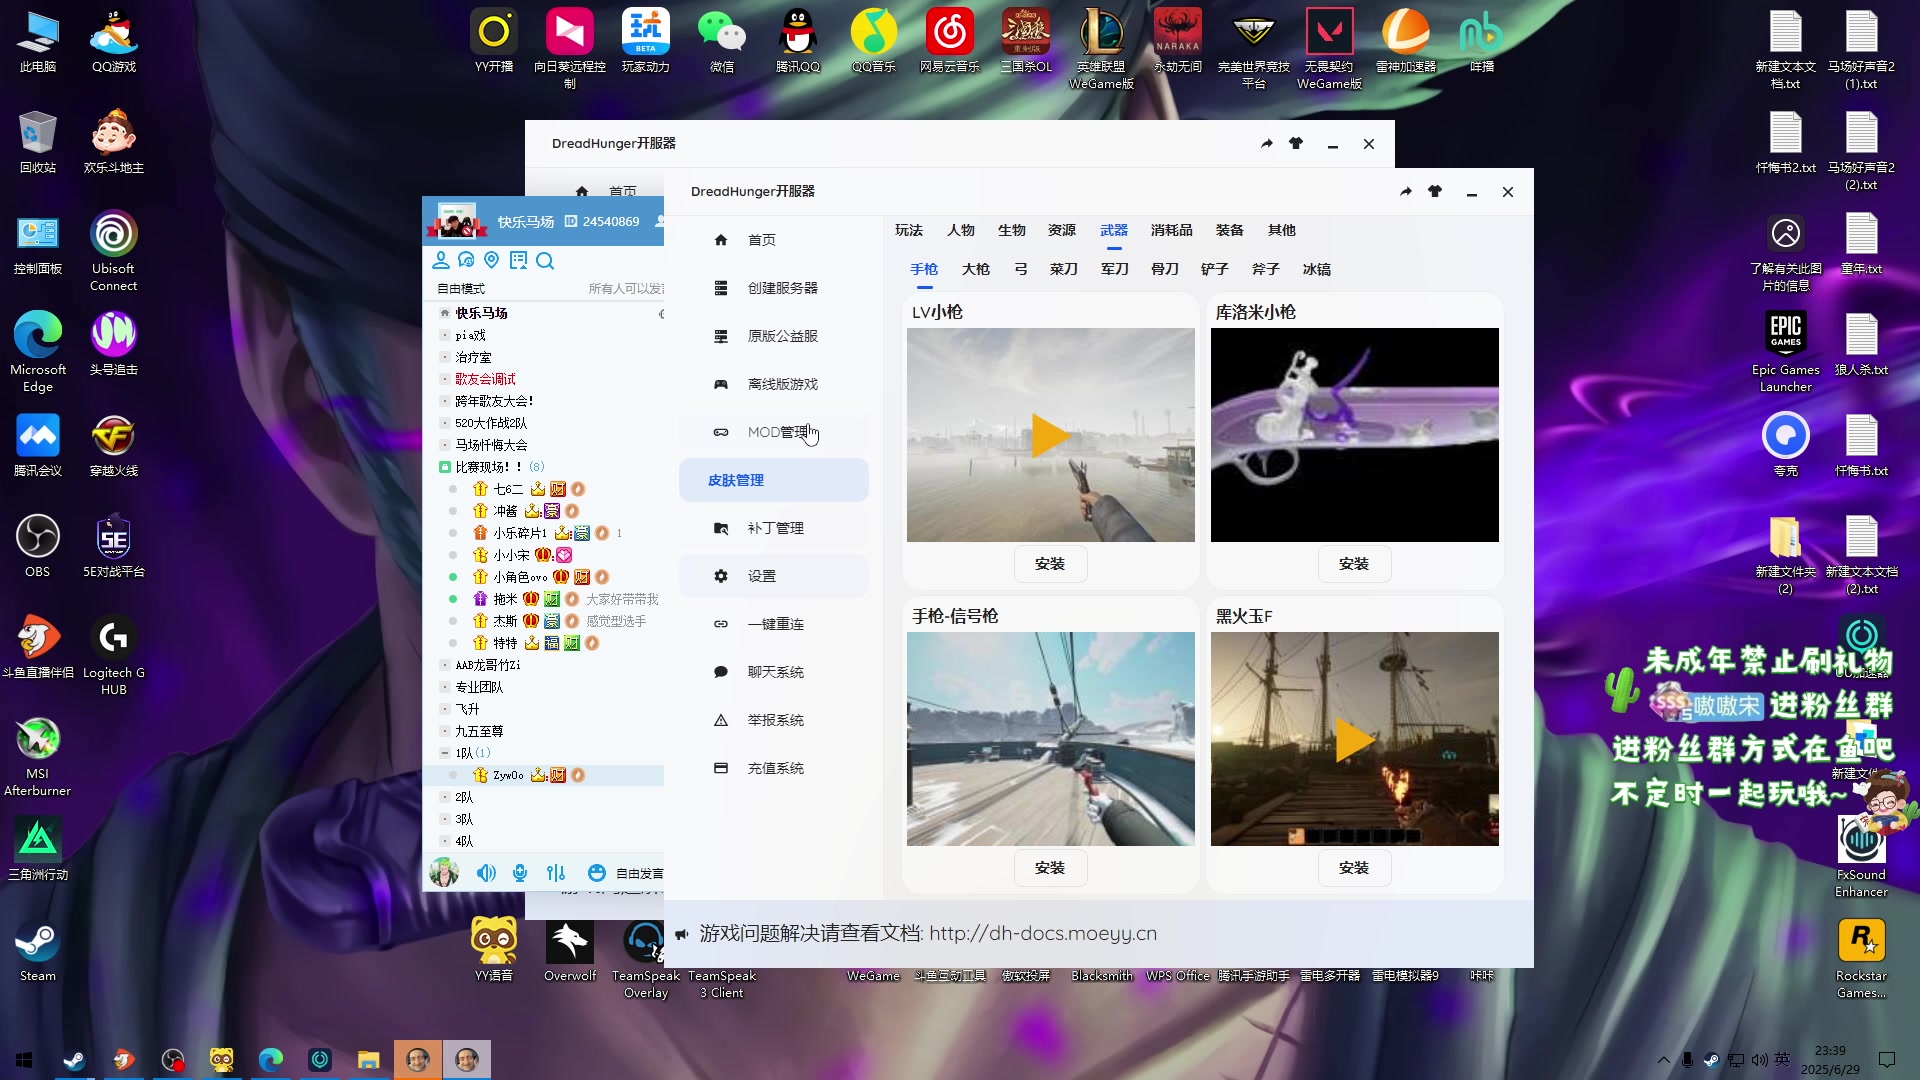Select the 大枪 weapon subtab

[975, 269]
